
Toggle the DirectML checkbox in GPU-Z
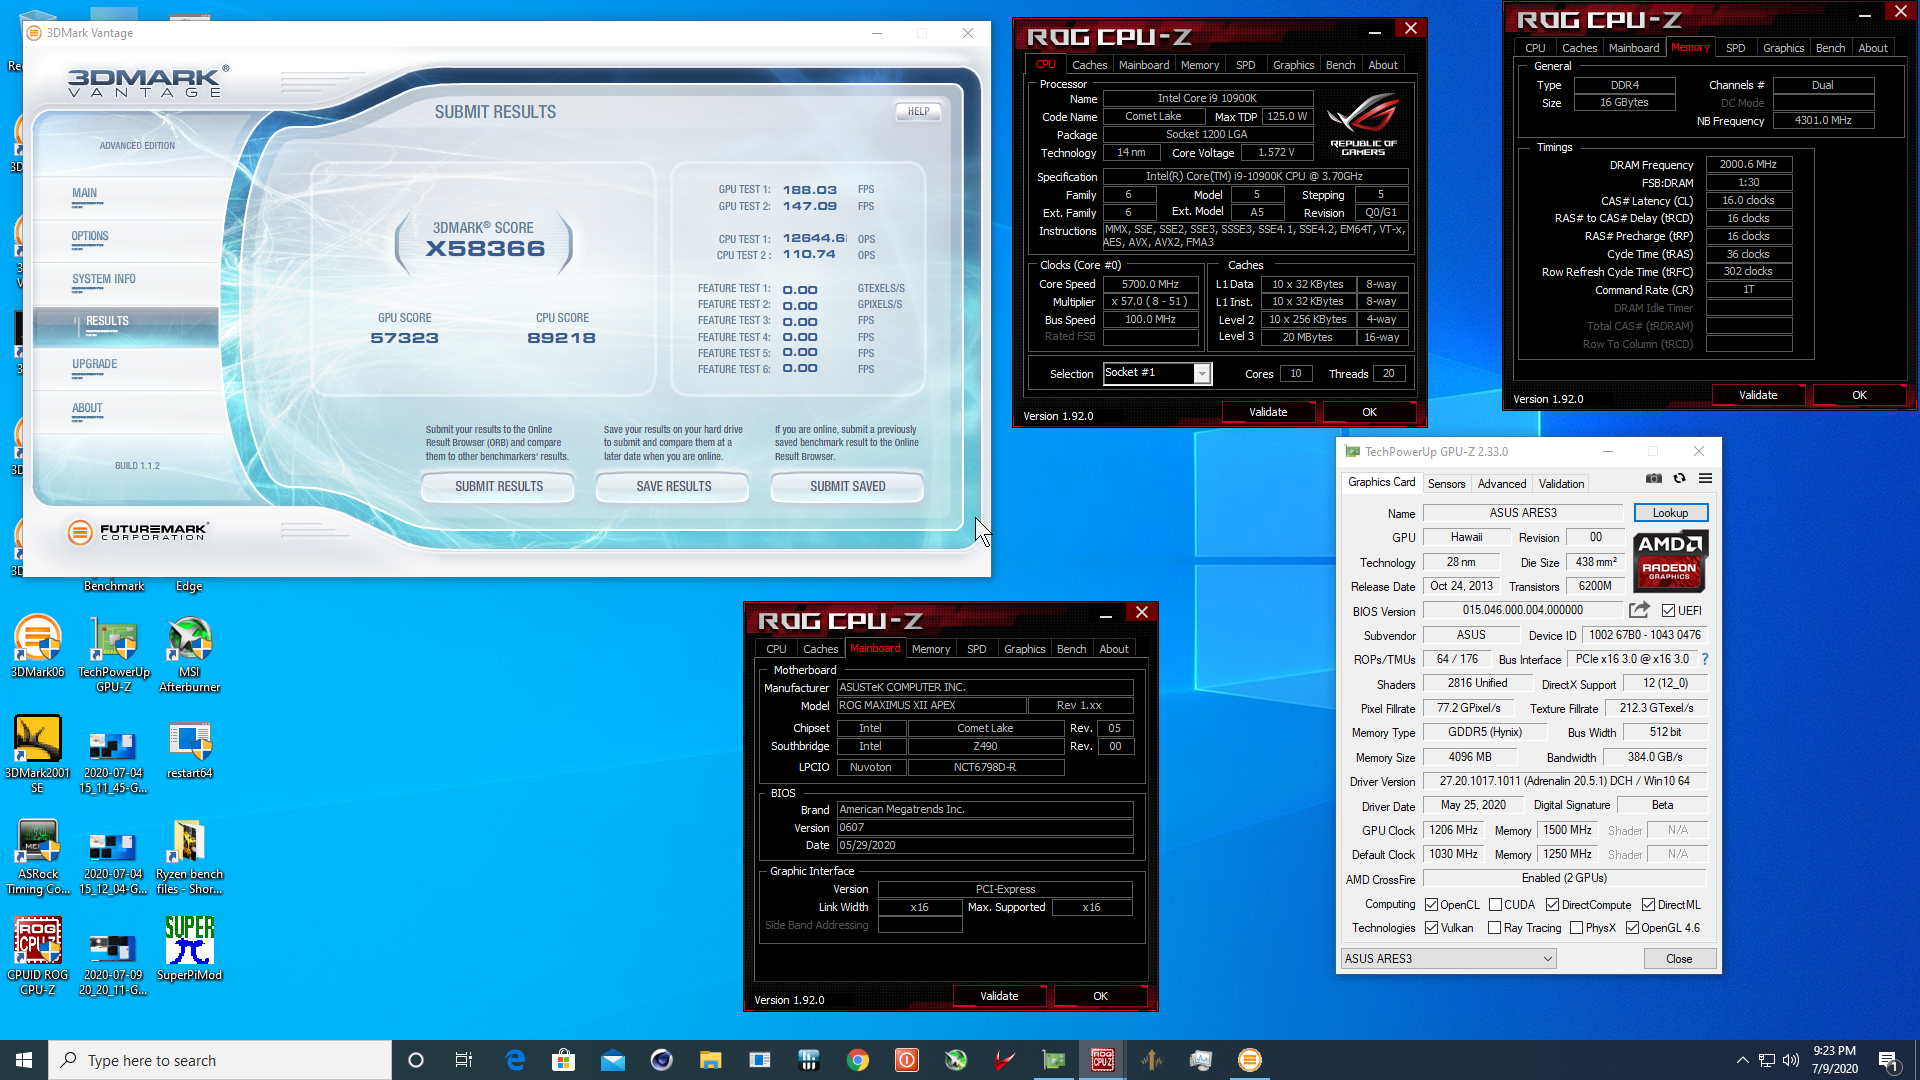[1648, 905]
